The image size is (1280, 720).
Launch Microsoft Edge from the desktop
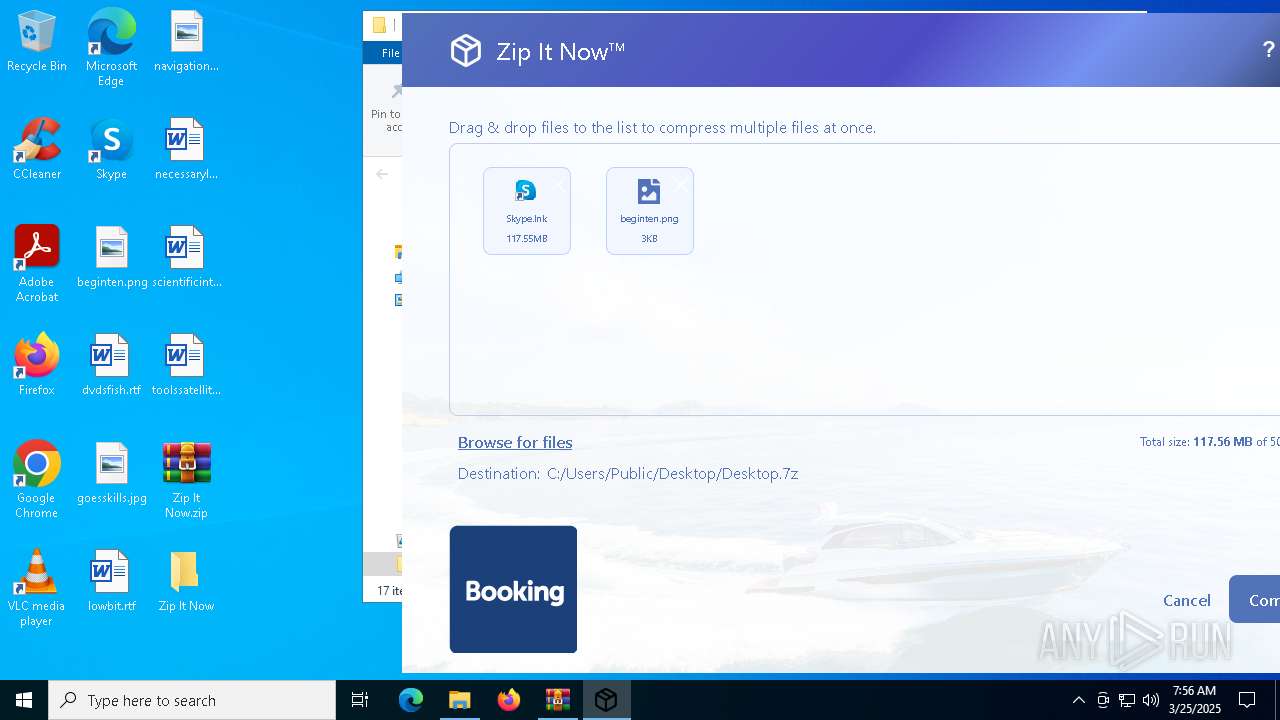[x=111, y=47]
